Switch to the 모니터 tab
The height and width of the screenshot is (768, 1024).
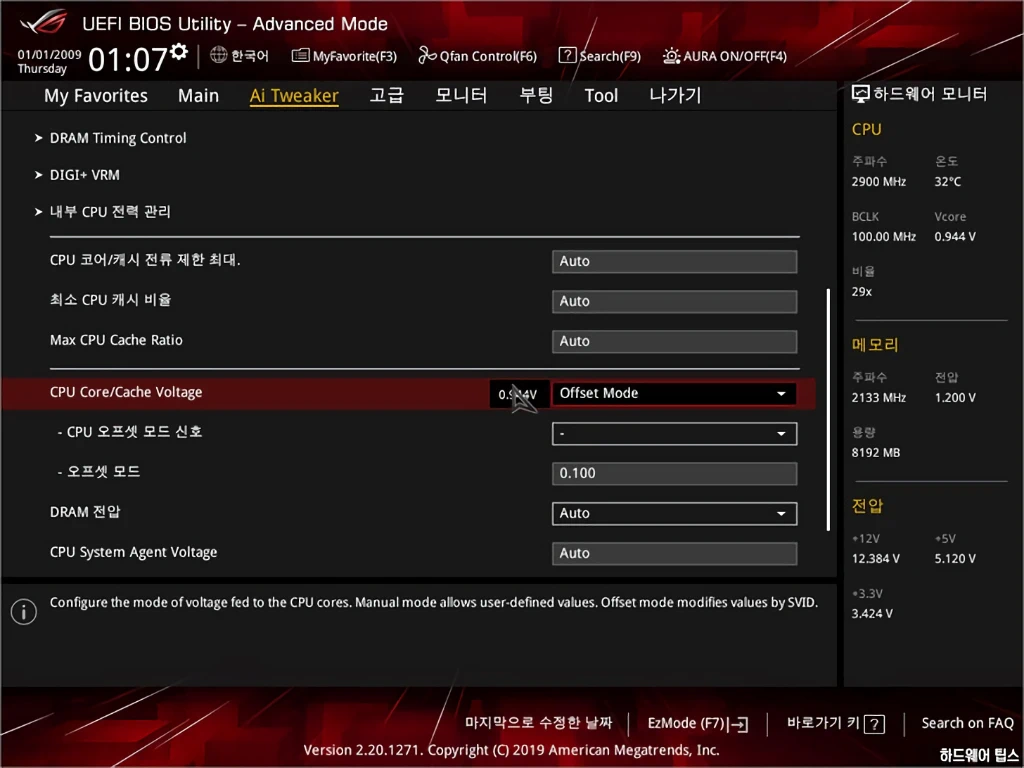(x=461, y=95)
